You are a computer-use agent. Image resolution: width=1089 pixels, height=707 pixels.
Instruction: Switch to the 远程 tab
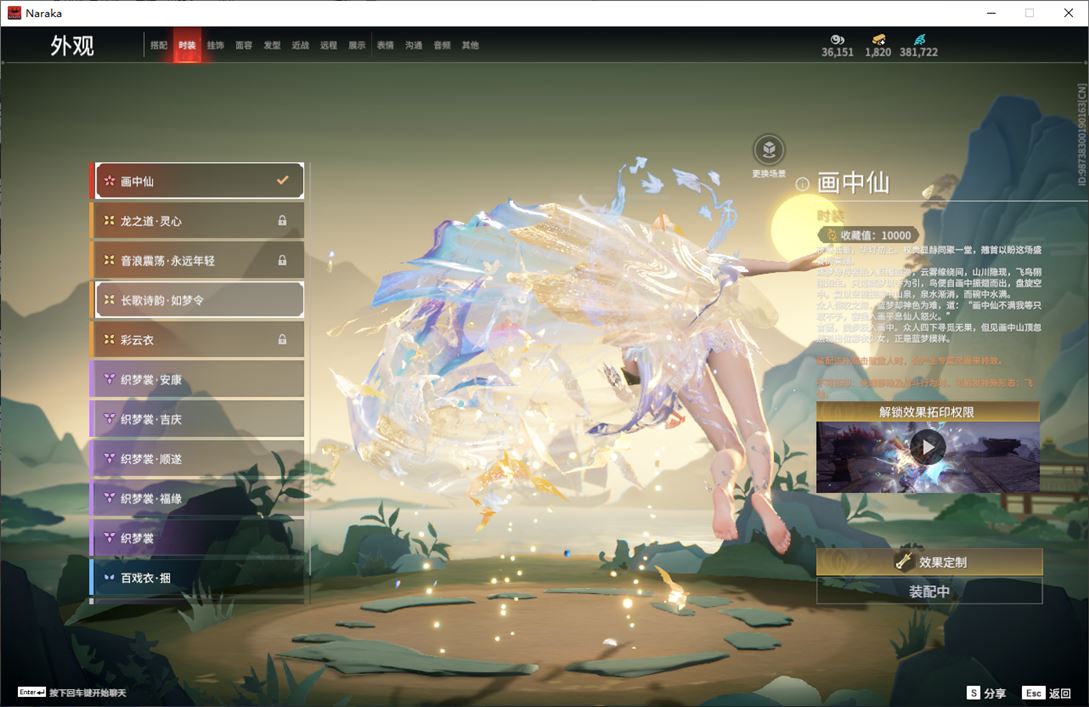click(329, 45)
